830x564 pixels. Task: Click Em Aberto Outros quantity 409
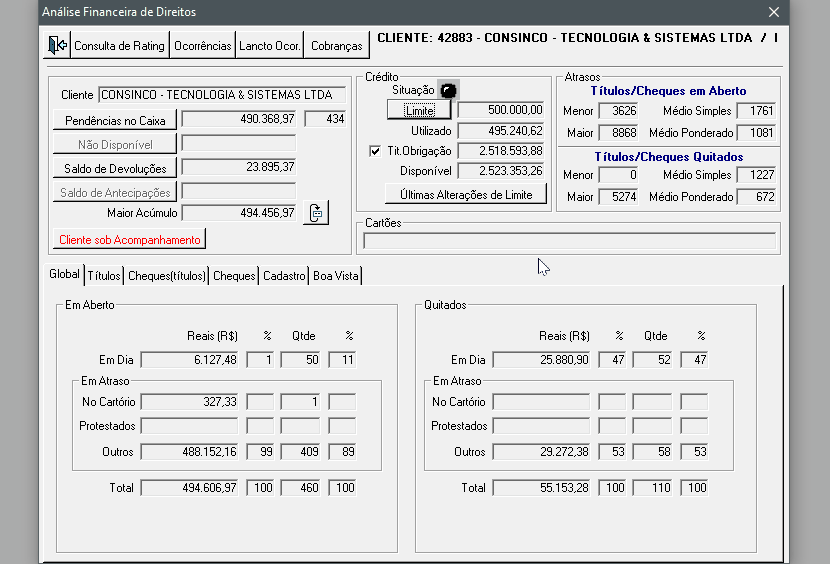300,452
